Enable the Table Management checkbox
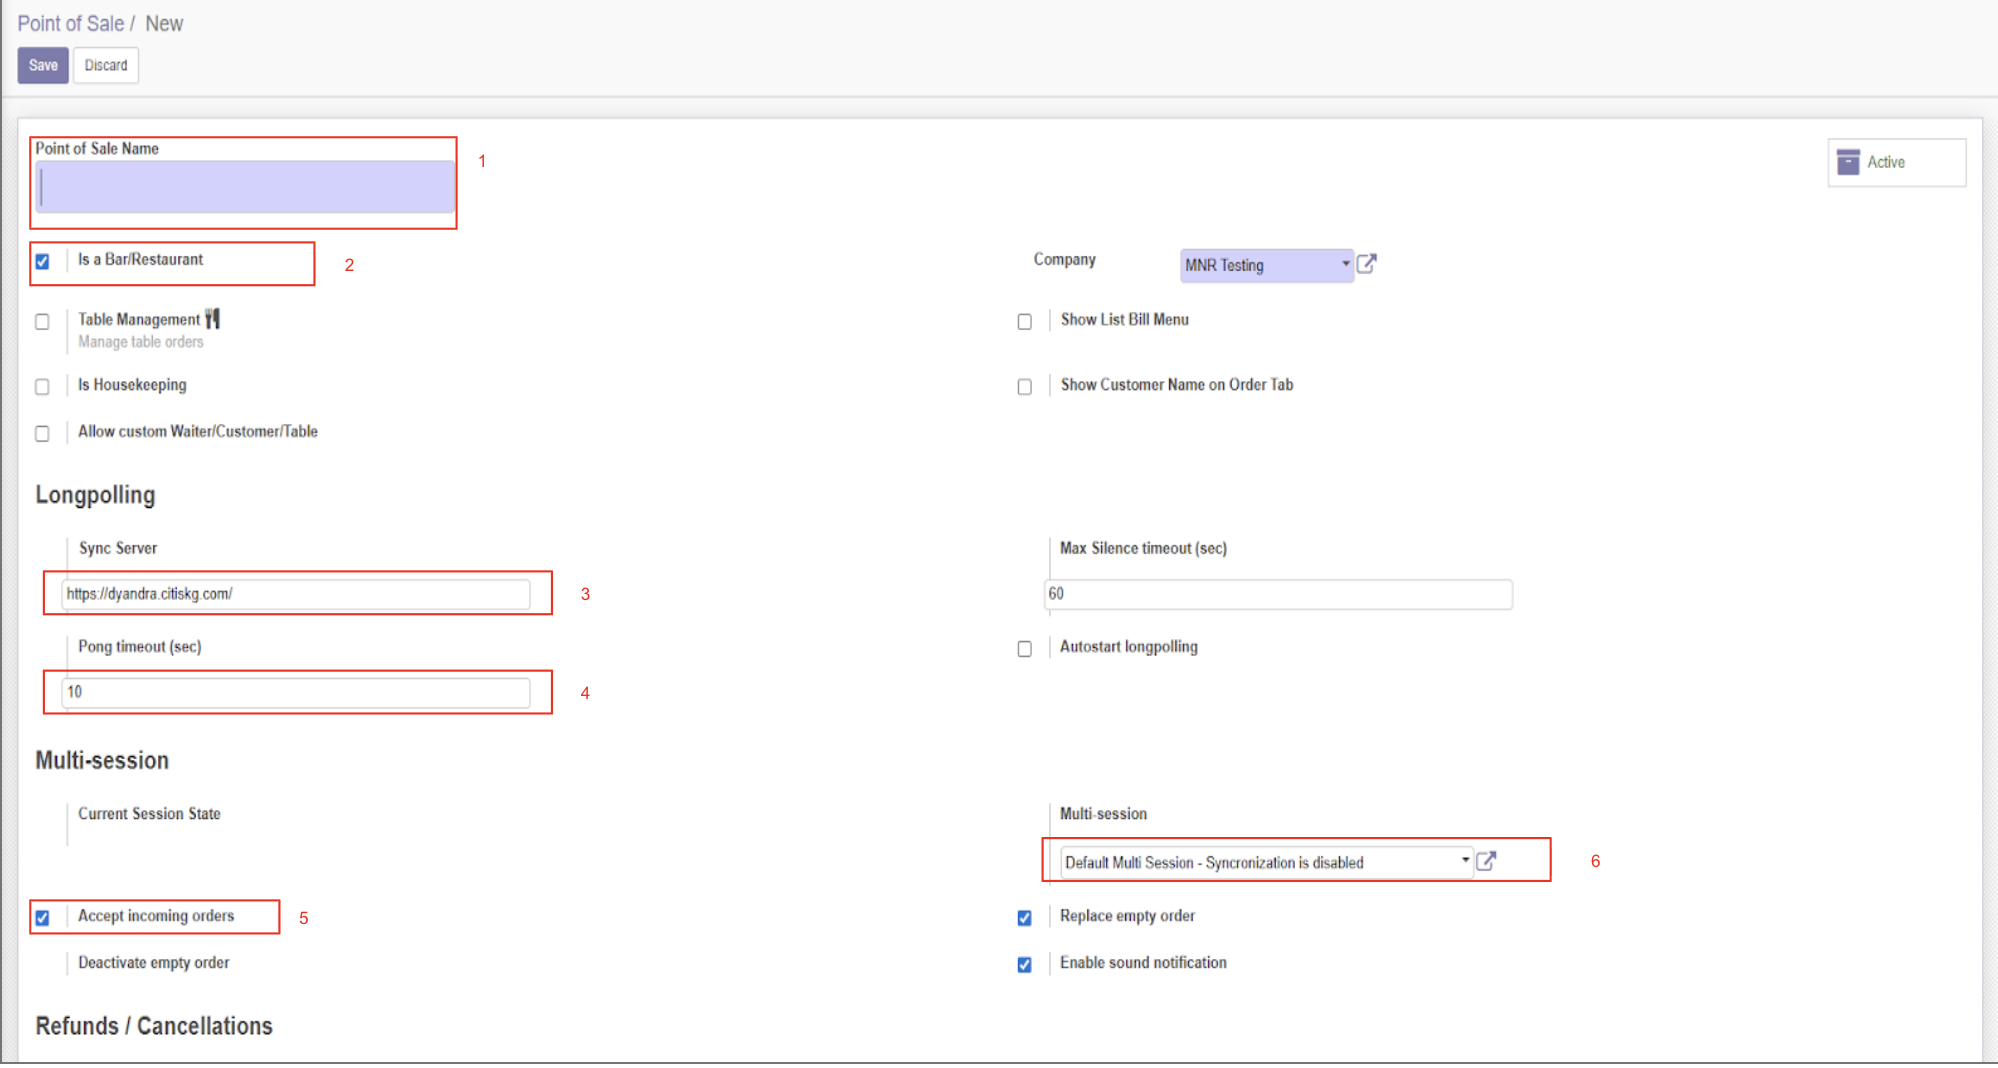Image resolution: width=1998 pixels, height=1068 pixels. point(42,322)
